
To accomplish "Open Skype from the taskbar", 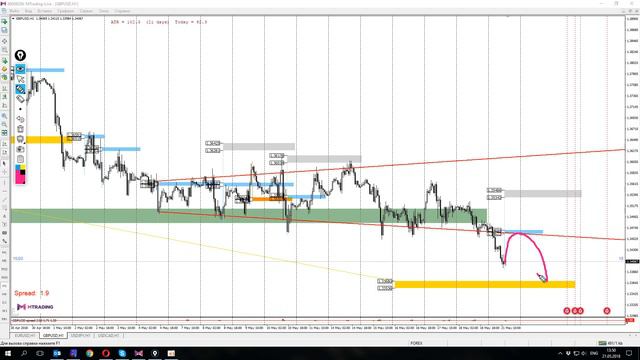I will (x=122, y=353).
